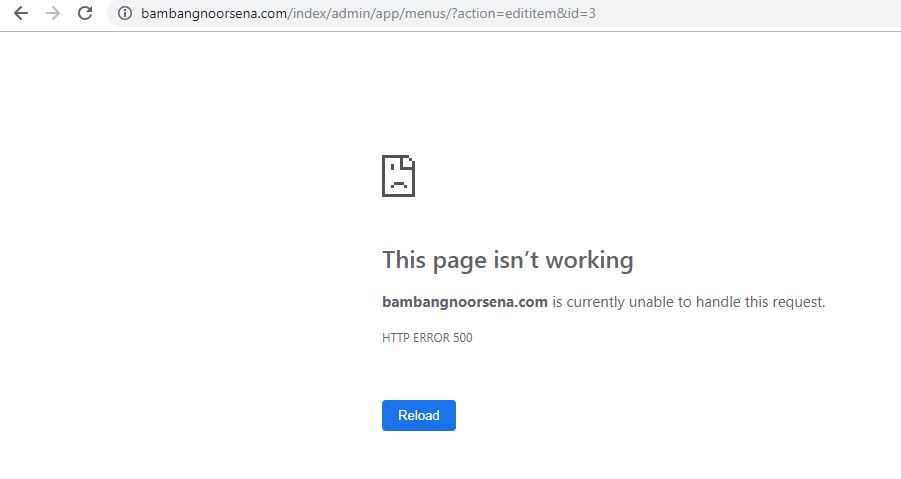Click the sad page error icon

click(398, 176)
